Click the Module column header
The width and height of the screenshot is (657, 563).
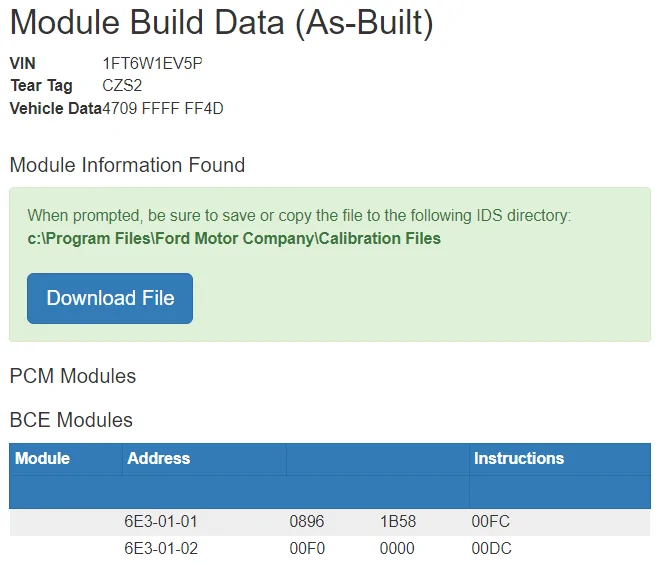(43, 458)
